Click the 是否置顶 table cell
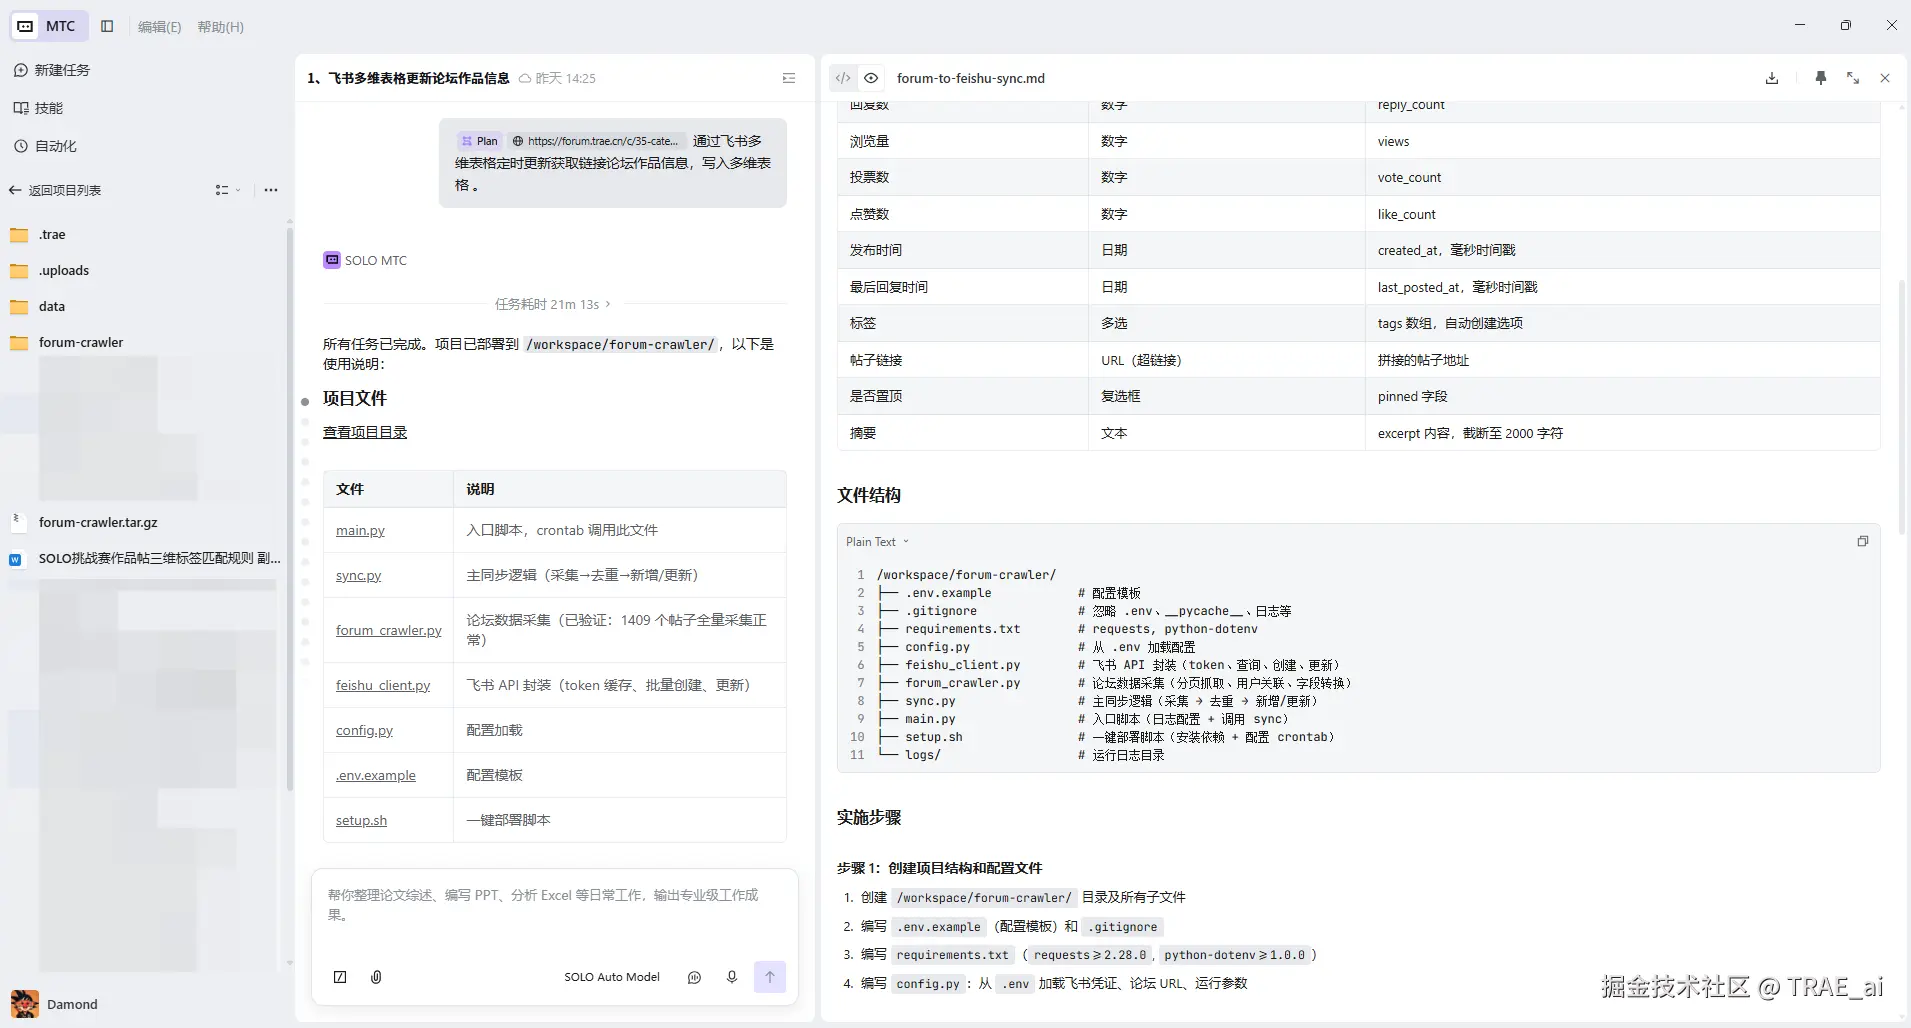Viewport: 1911px width, 1028px height. pos(962,396)
